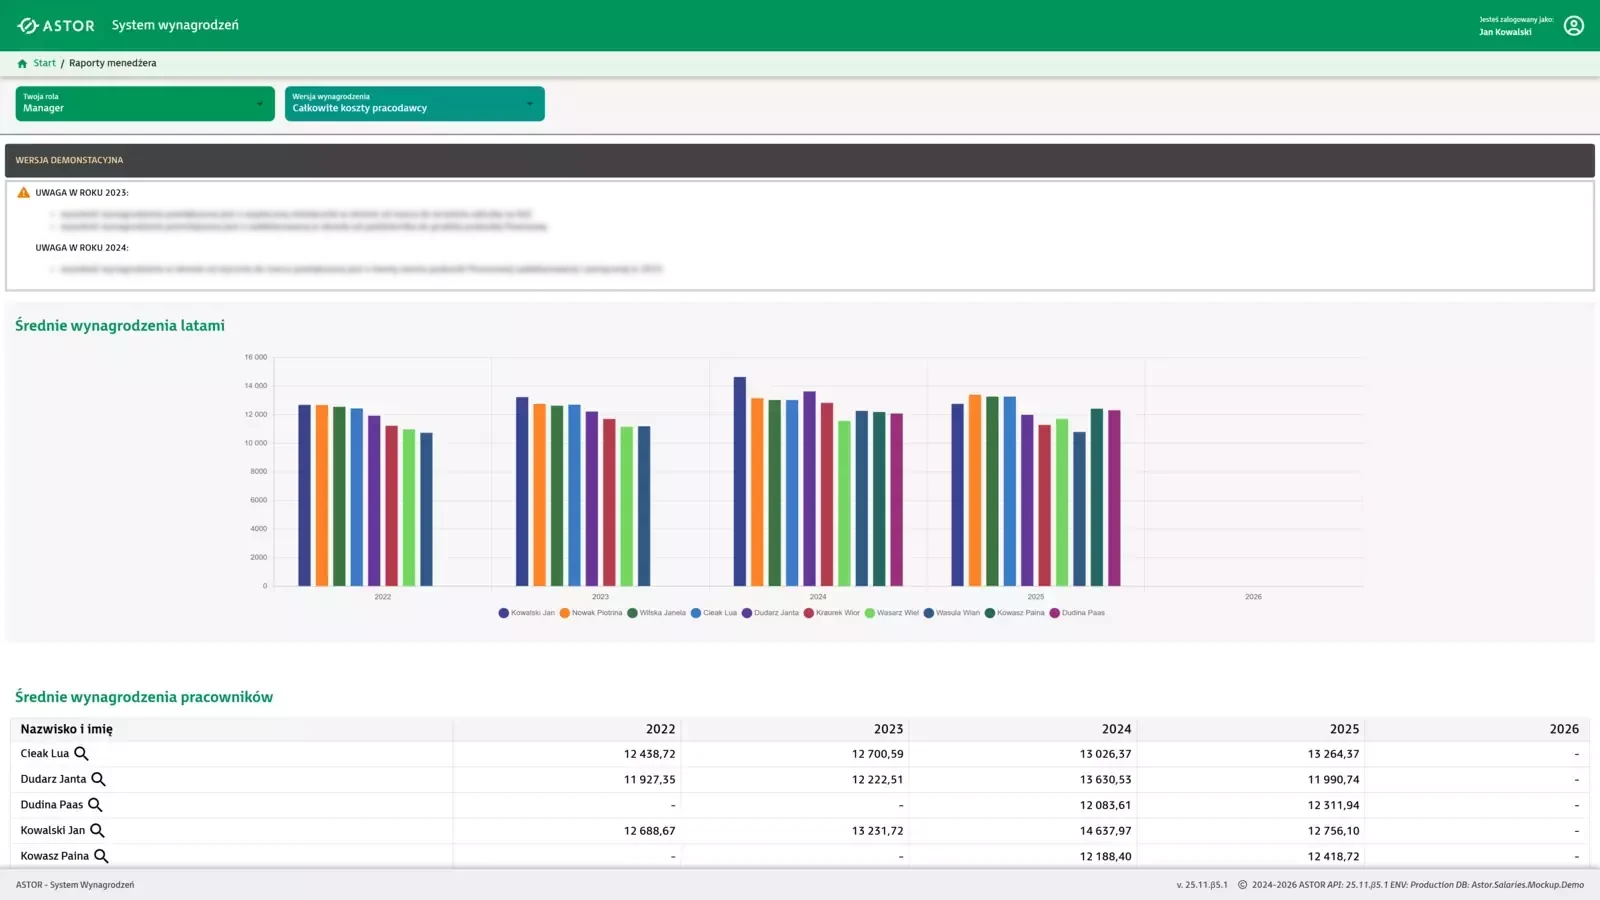The height and width of the screenshot is (900, 1600).
Task: Click the Start breadcrumb link
Action: tap(45, 63)
